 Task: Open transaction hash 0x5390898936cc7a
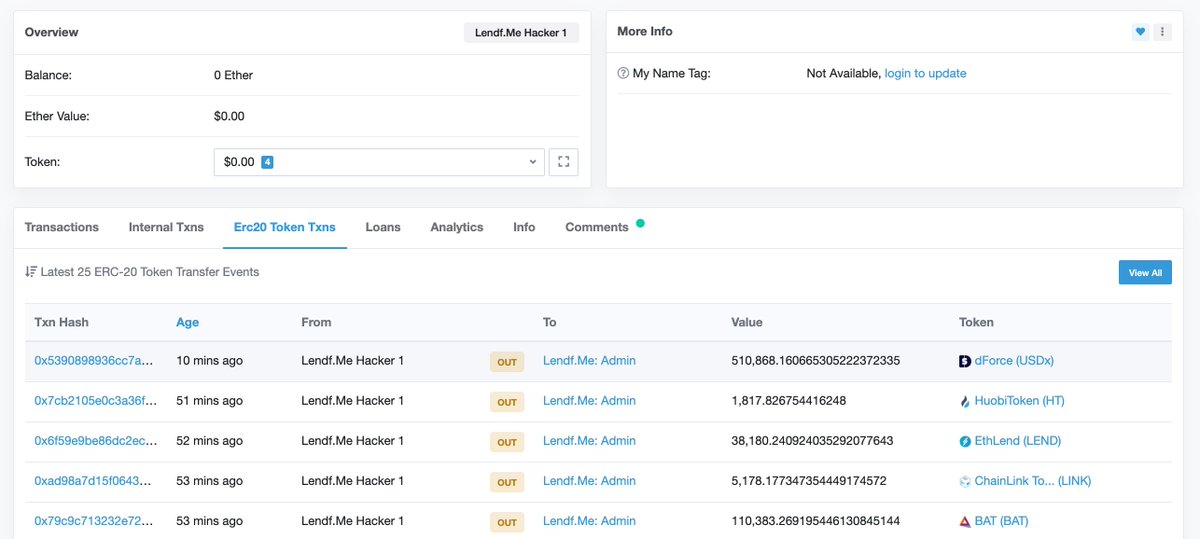point(95,360)
